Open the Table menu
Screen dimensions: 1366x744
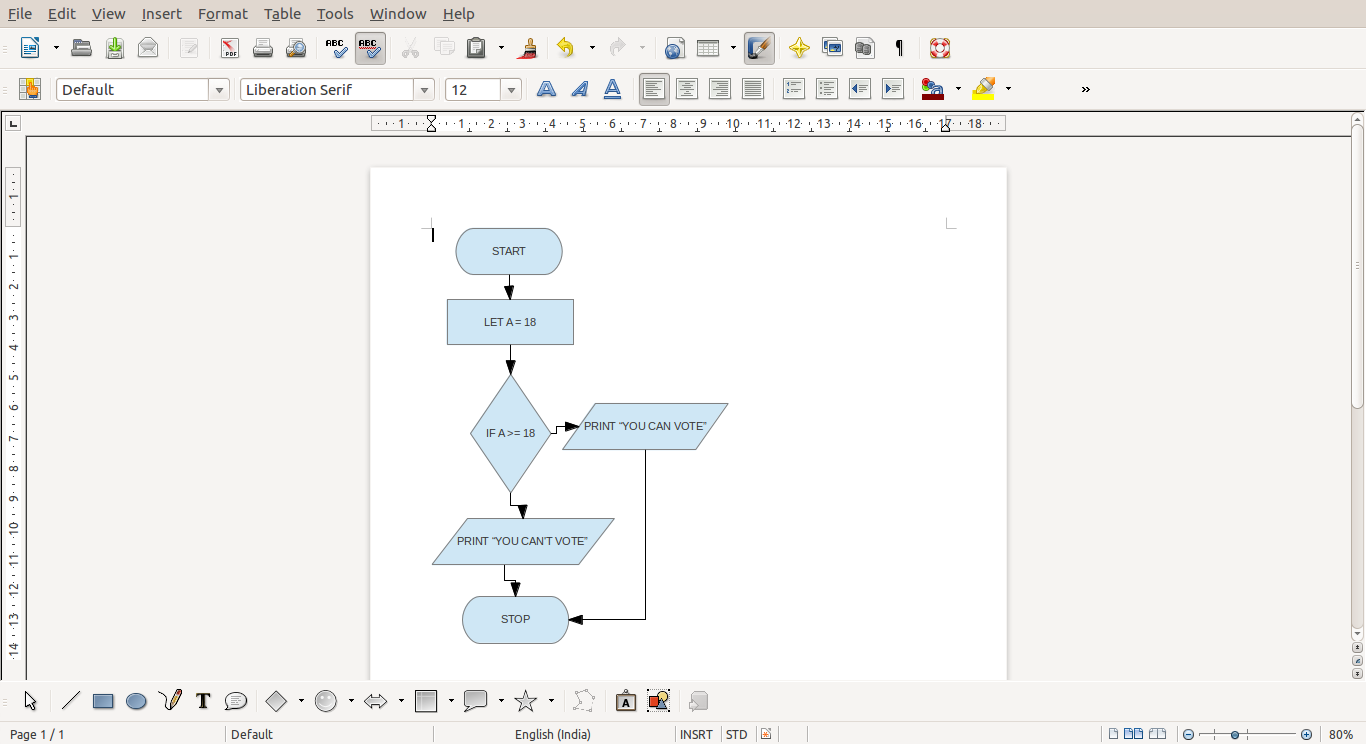(x=282, y=13)
